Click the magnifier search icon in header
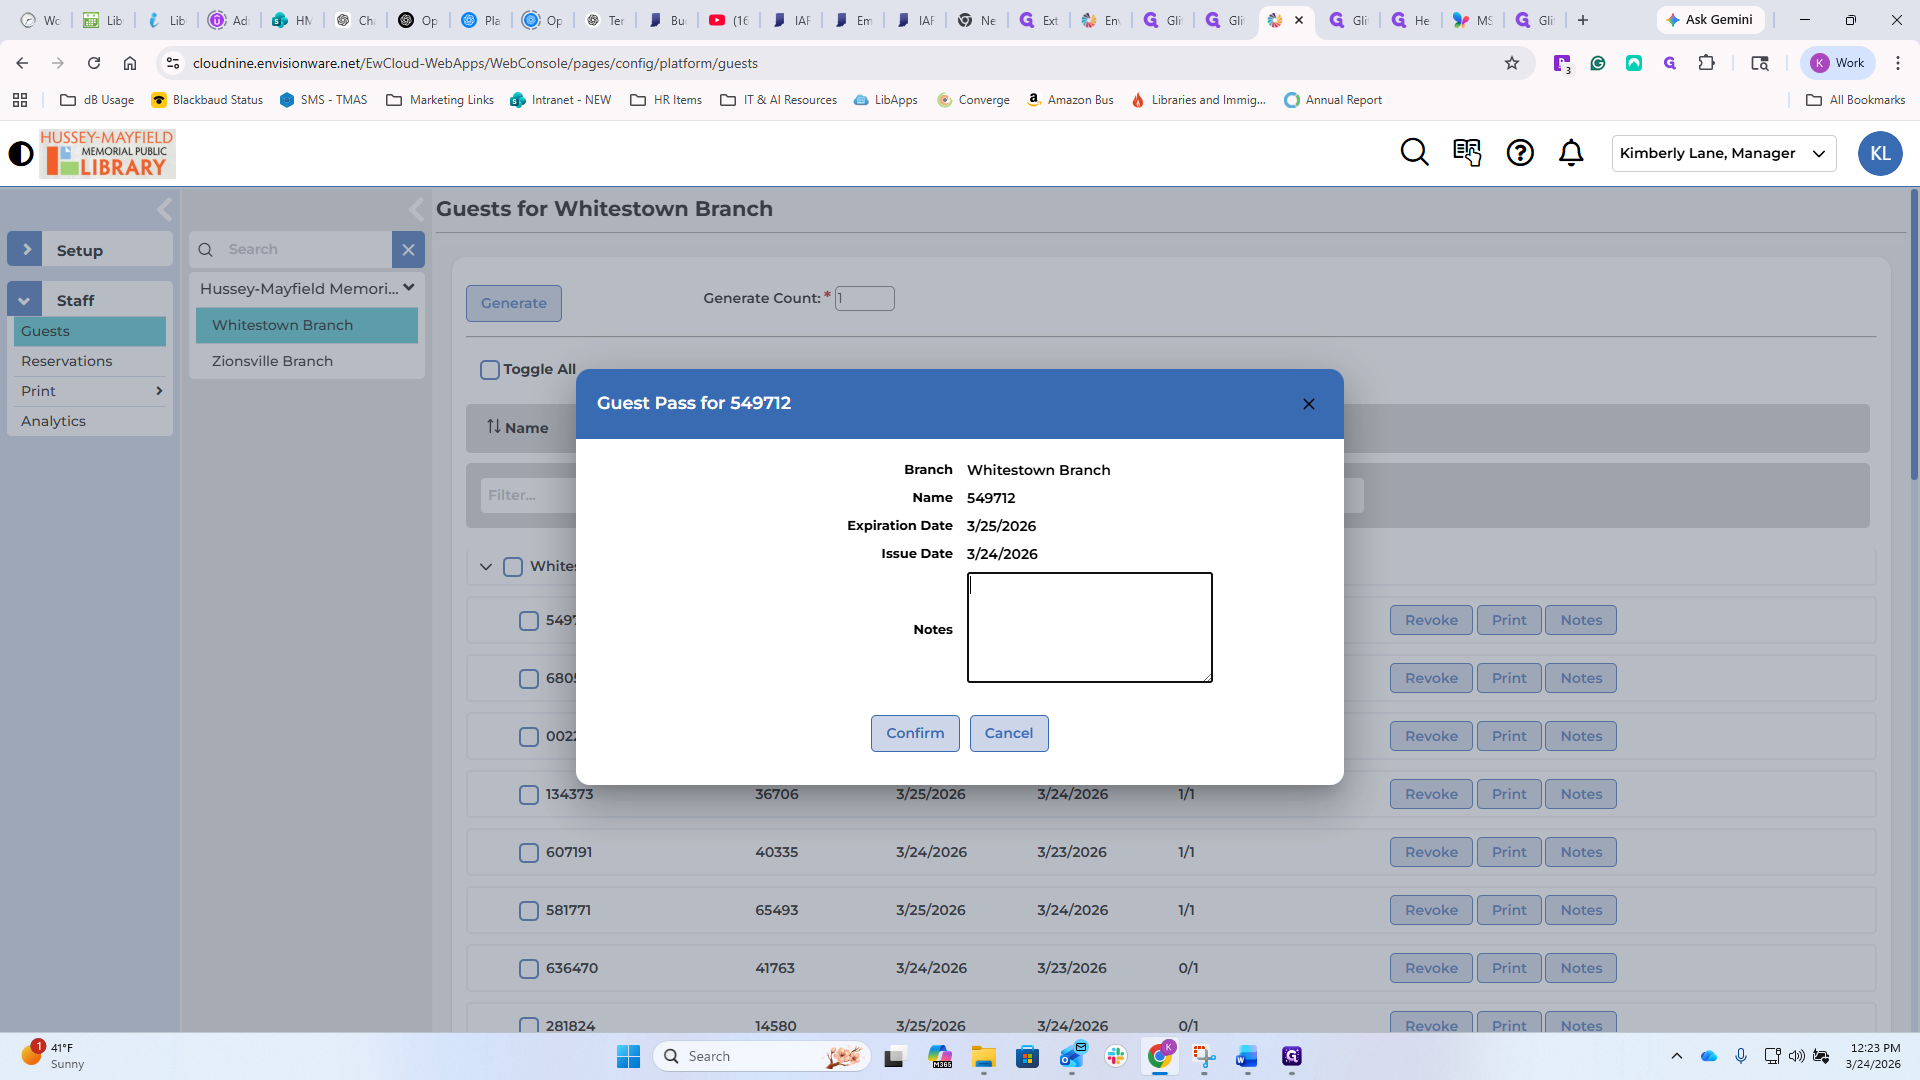The image size is (1920, 1080). (1414, 153)
